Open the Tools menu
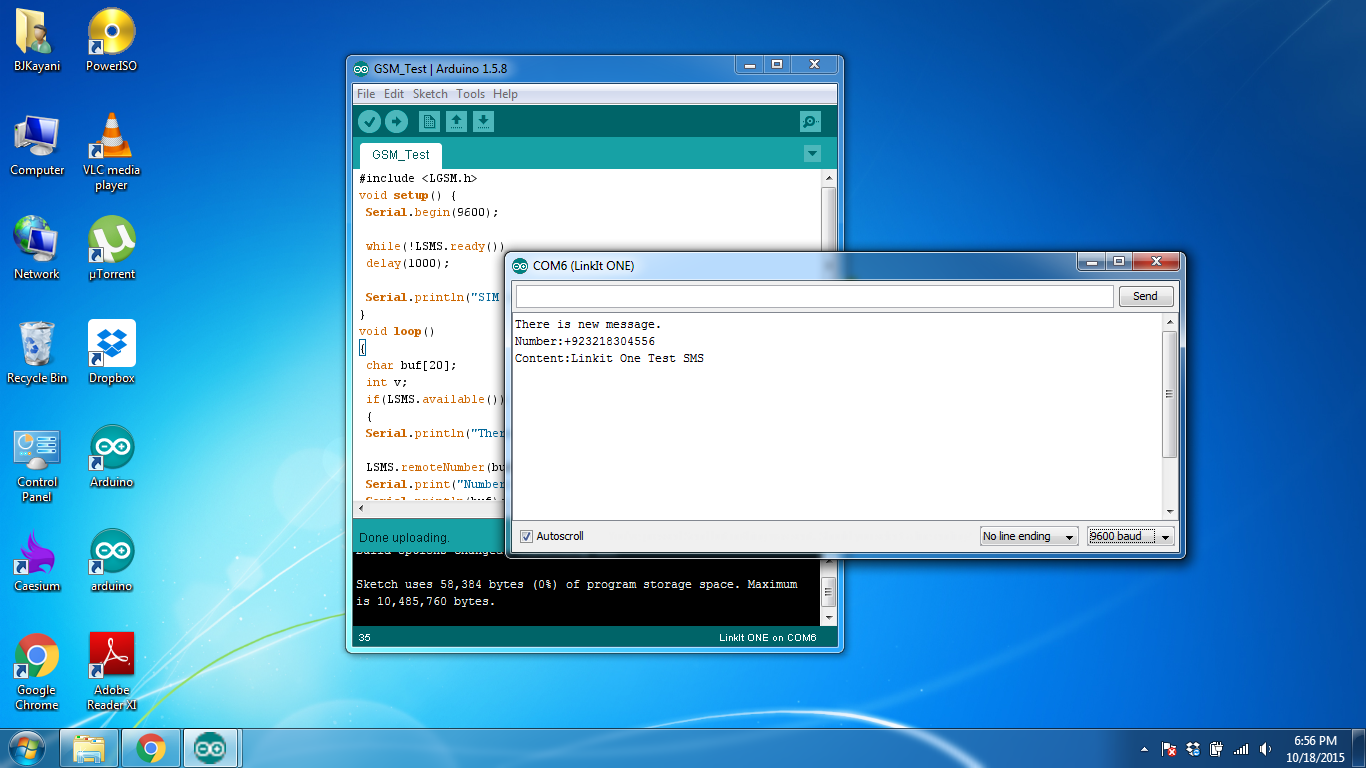This screenshot has width=1366, height=768. point(470,94)
